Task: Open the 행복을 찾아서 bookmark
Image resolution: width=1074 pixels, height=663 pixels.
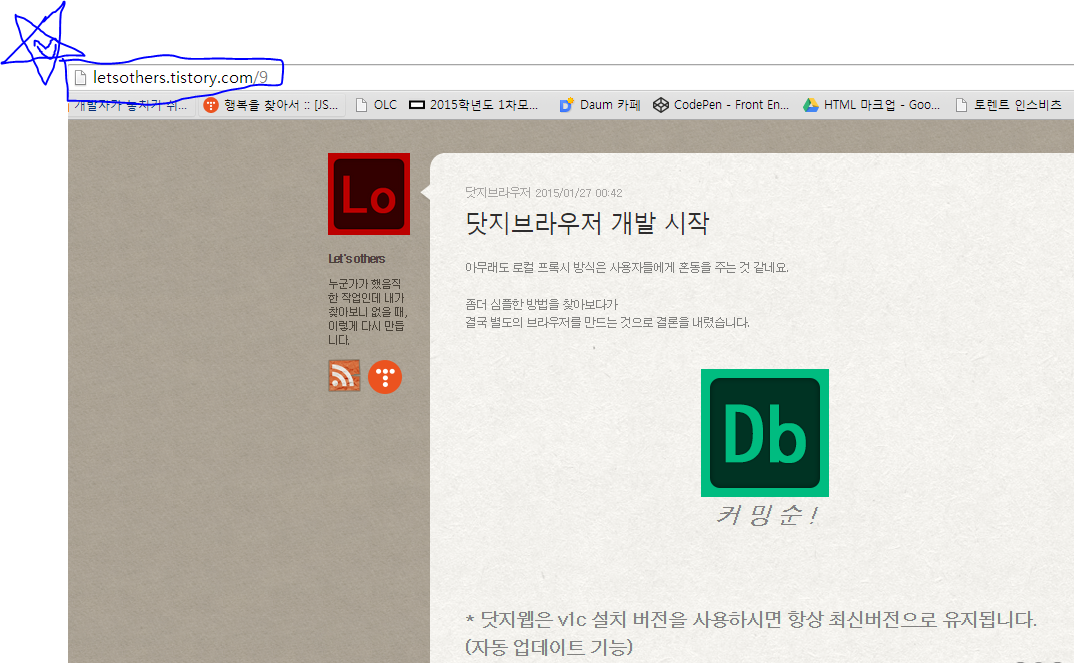Action: [271, 105]
